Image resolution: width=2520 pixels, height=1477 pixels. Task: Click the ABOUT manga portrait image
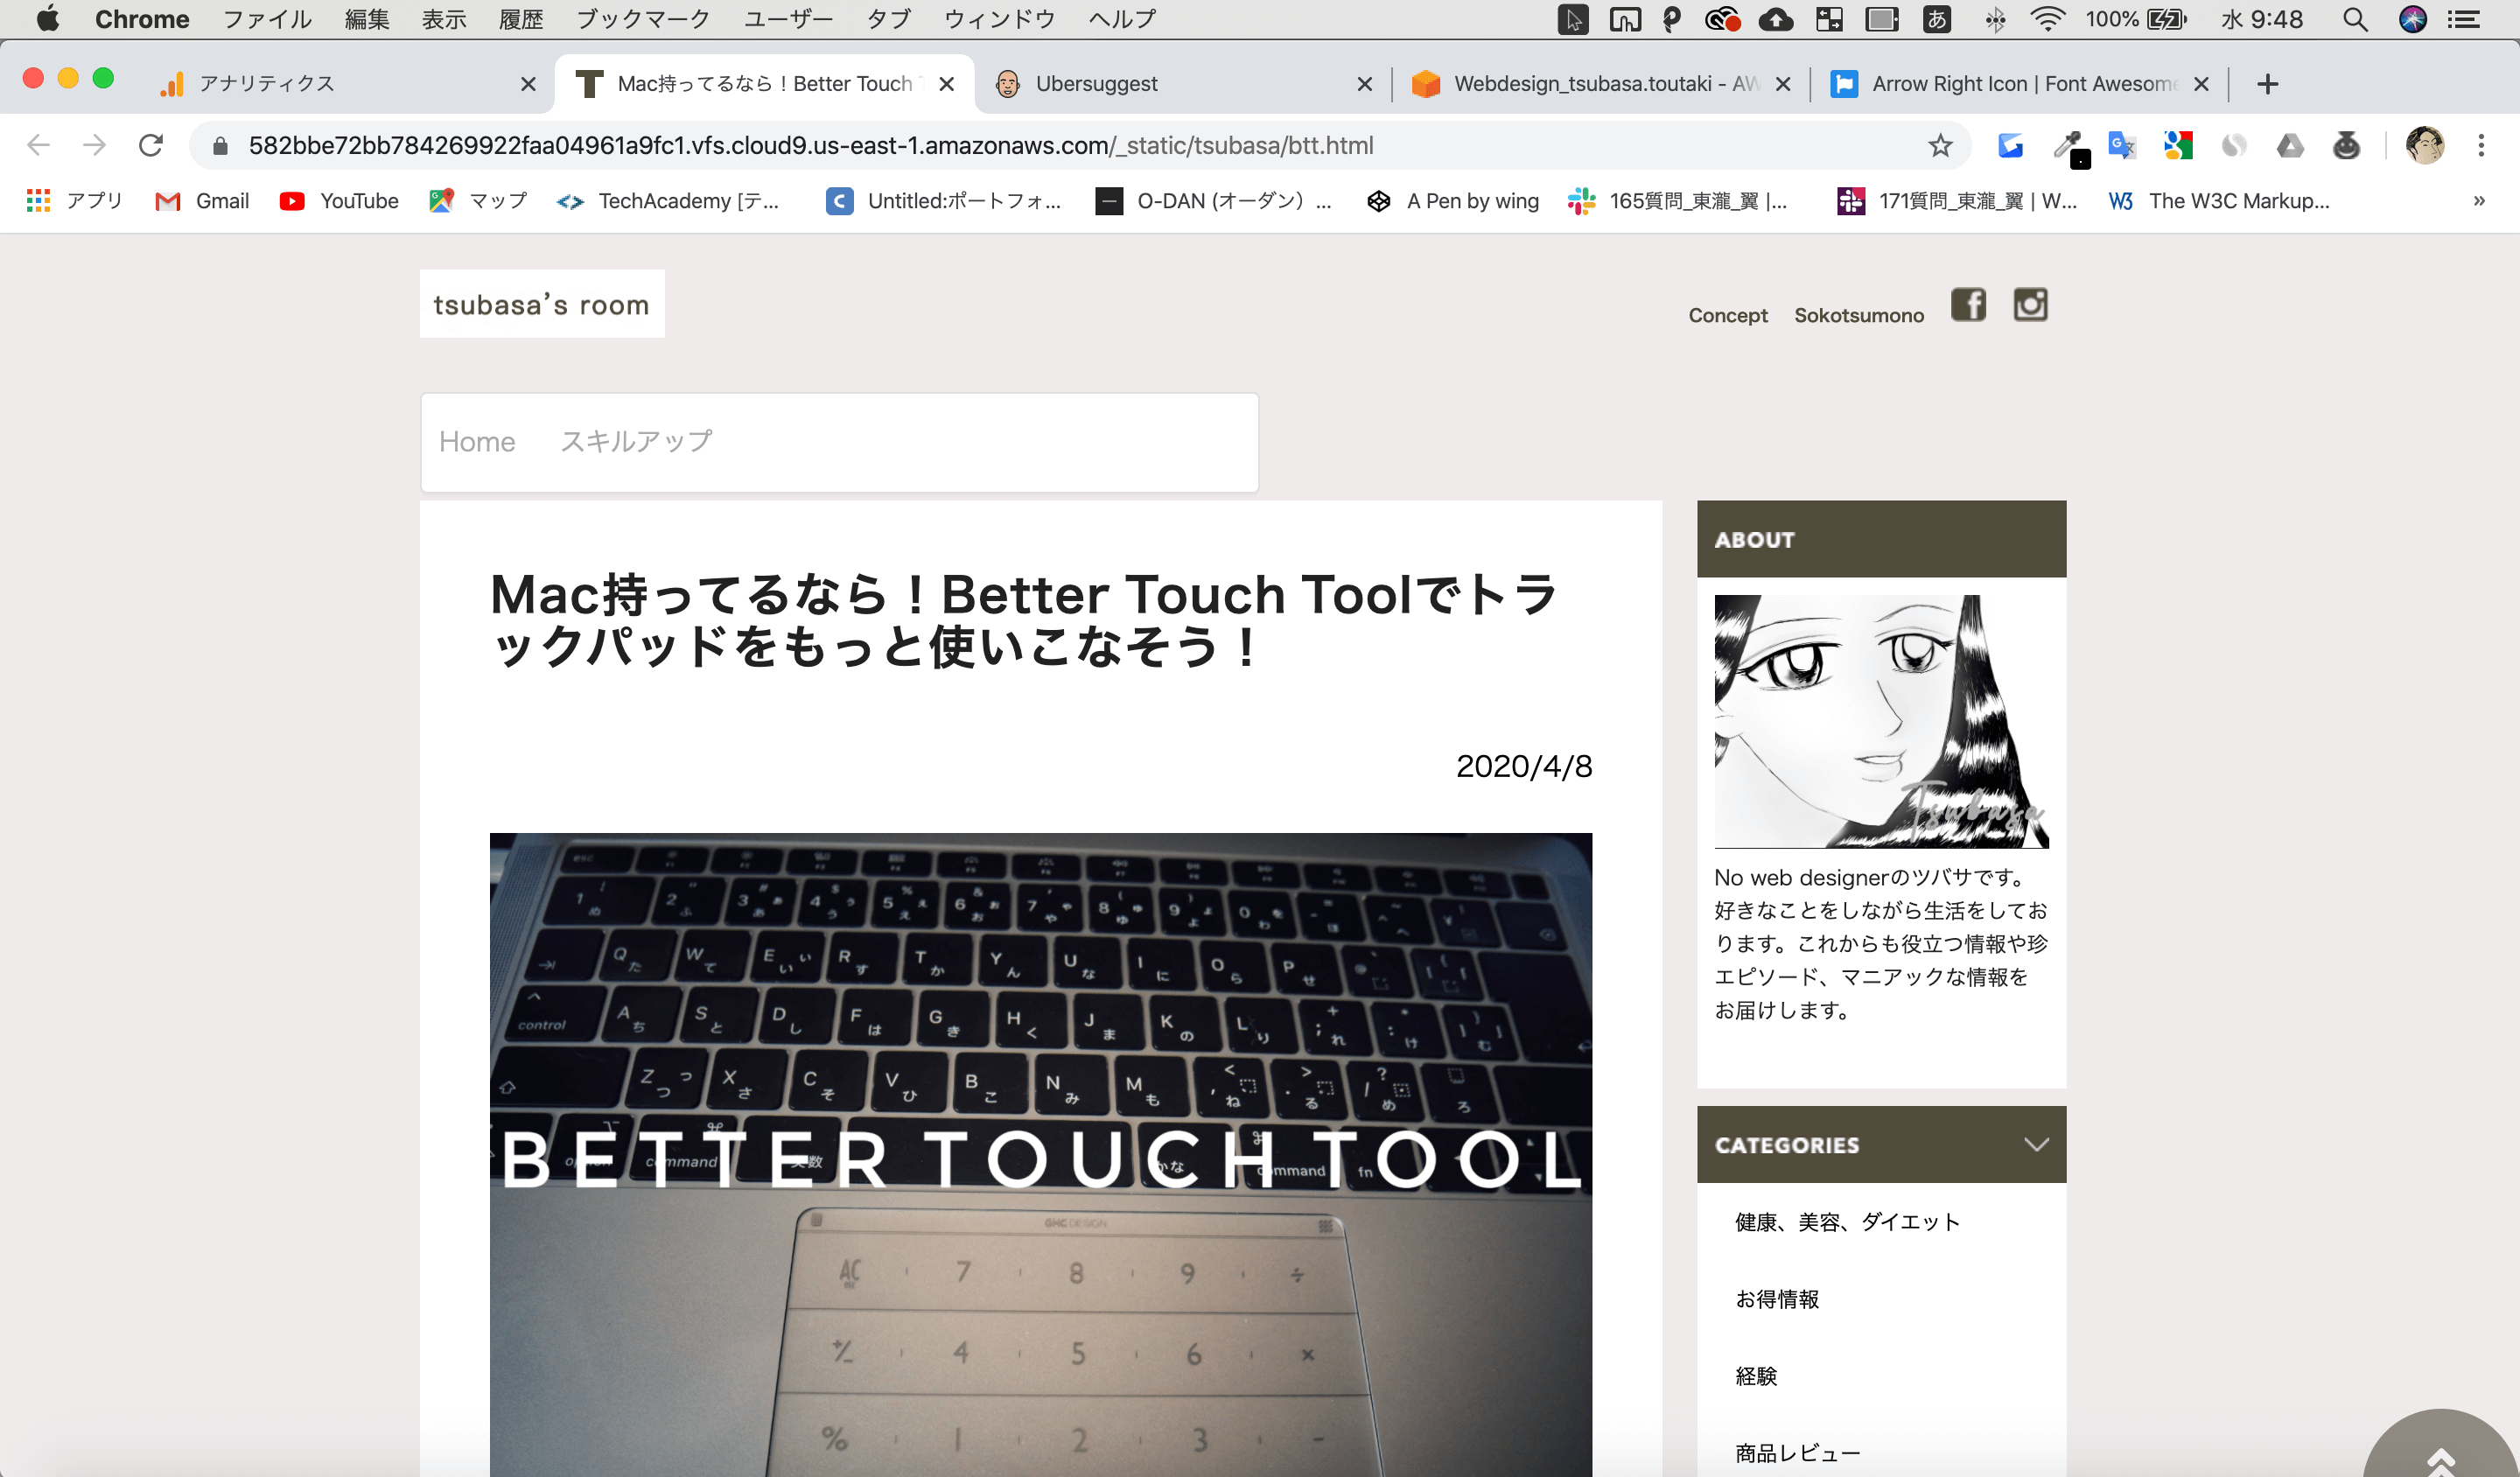[1881, 721]
